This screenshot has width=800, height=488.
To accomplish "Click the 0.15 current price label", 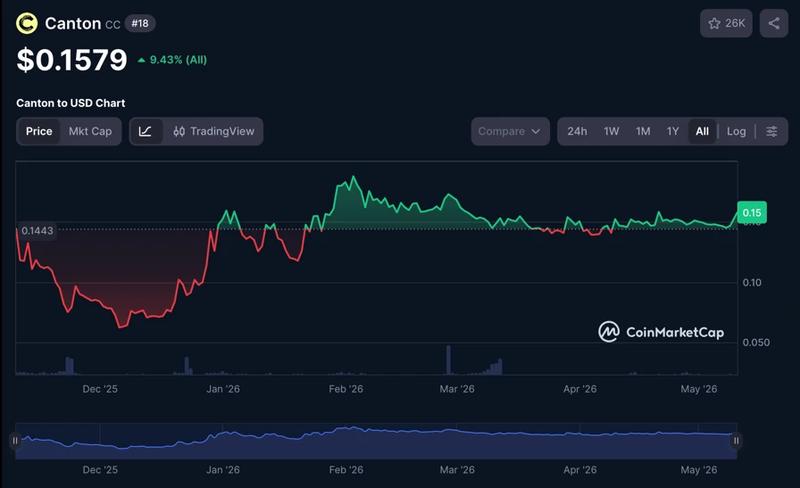I will (x=752, y=213).
